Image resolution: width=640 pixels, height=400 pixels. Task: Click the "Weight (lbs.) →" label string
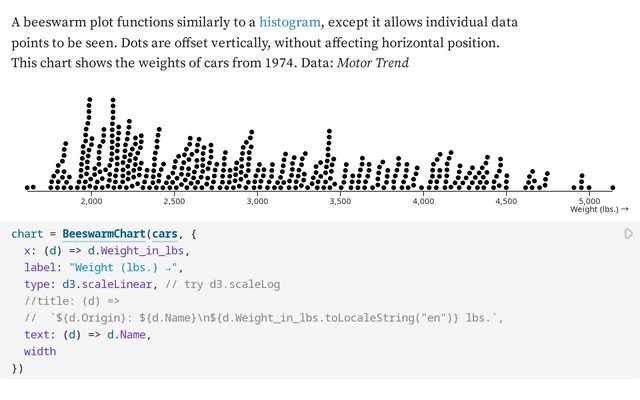point(124,268)
